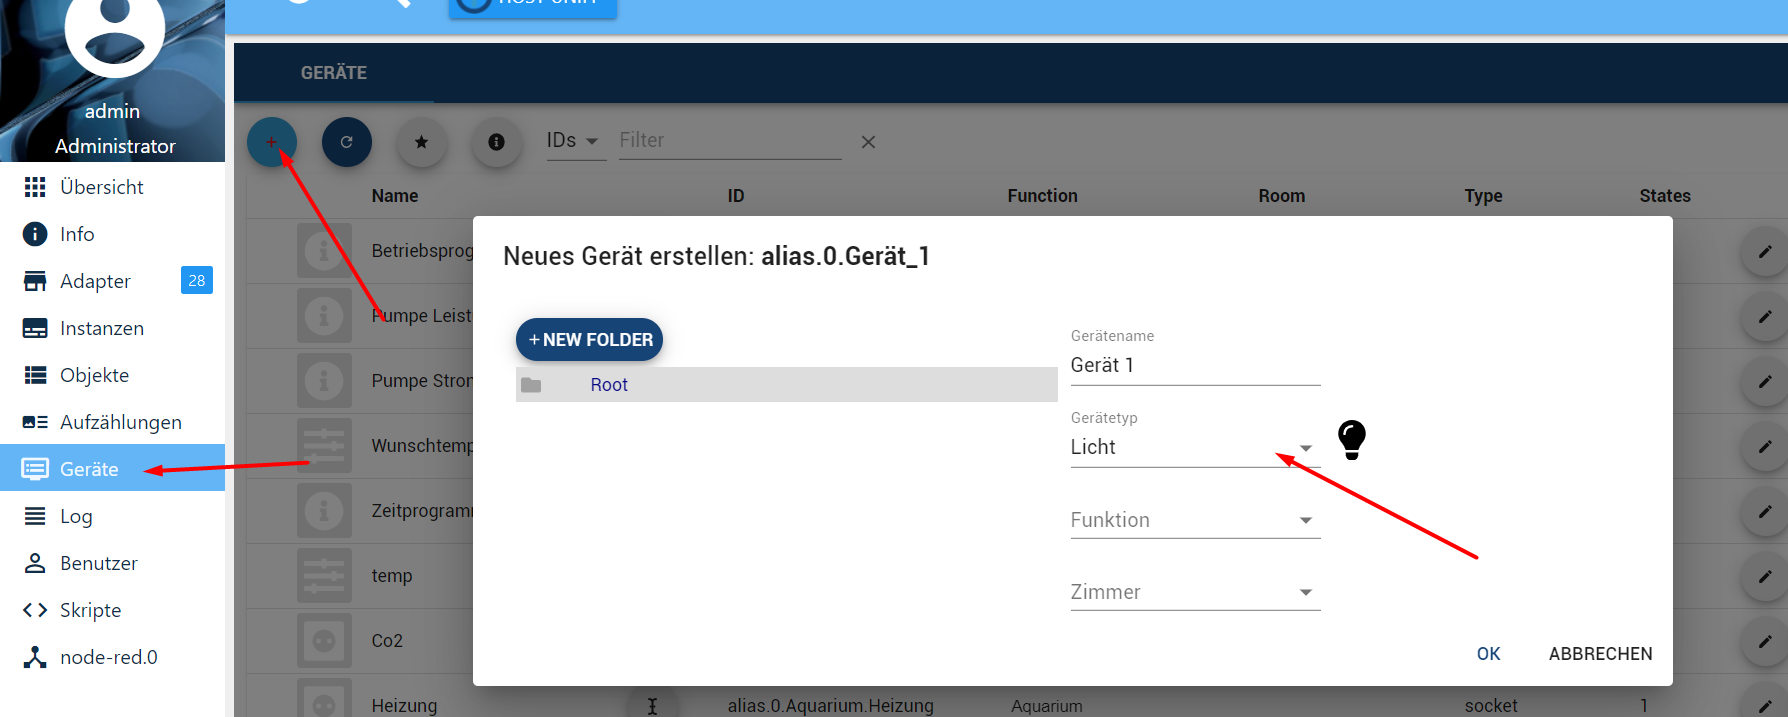Click the star favorites filter icon

tap(421, 142)
